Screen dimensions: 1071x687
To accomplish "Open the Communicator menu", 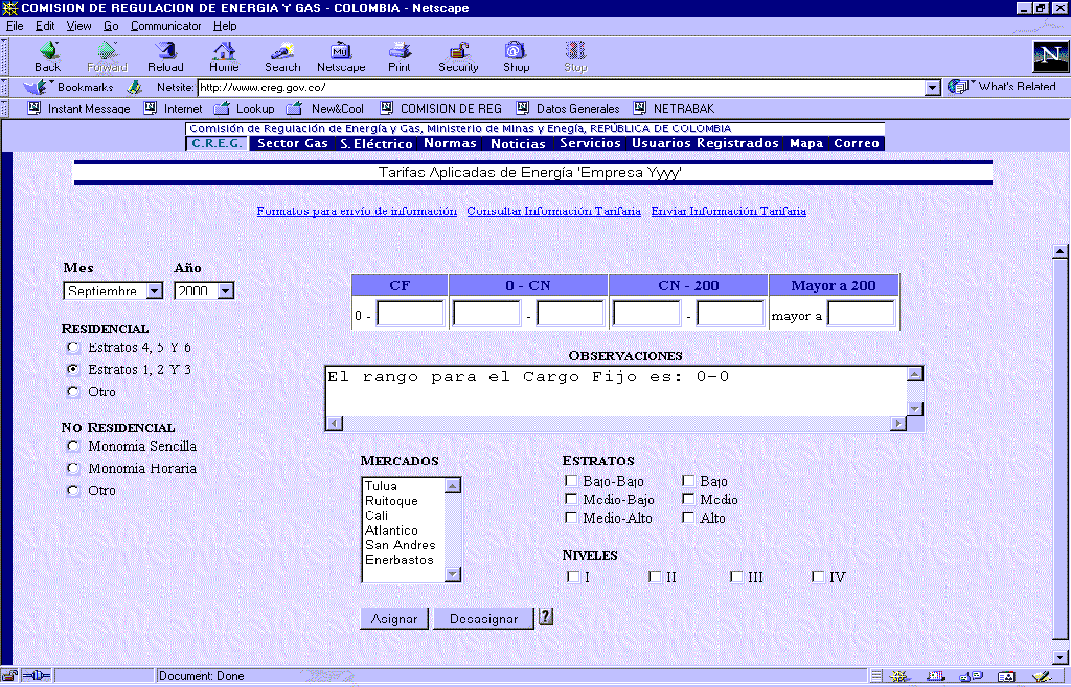I will click(x=166, y=25).
